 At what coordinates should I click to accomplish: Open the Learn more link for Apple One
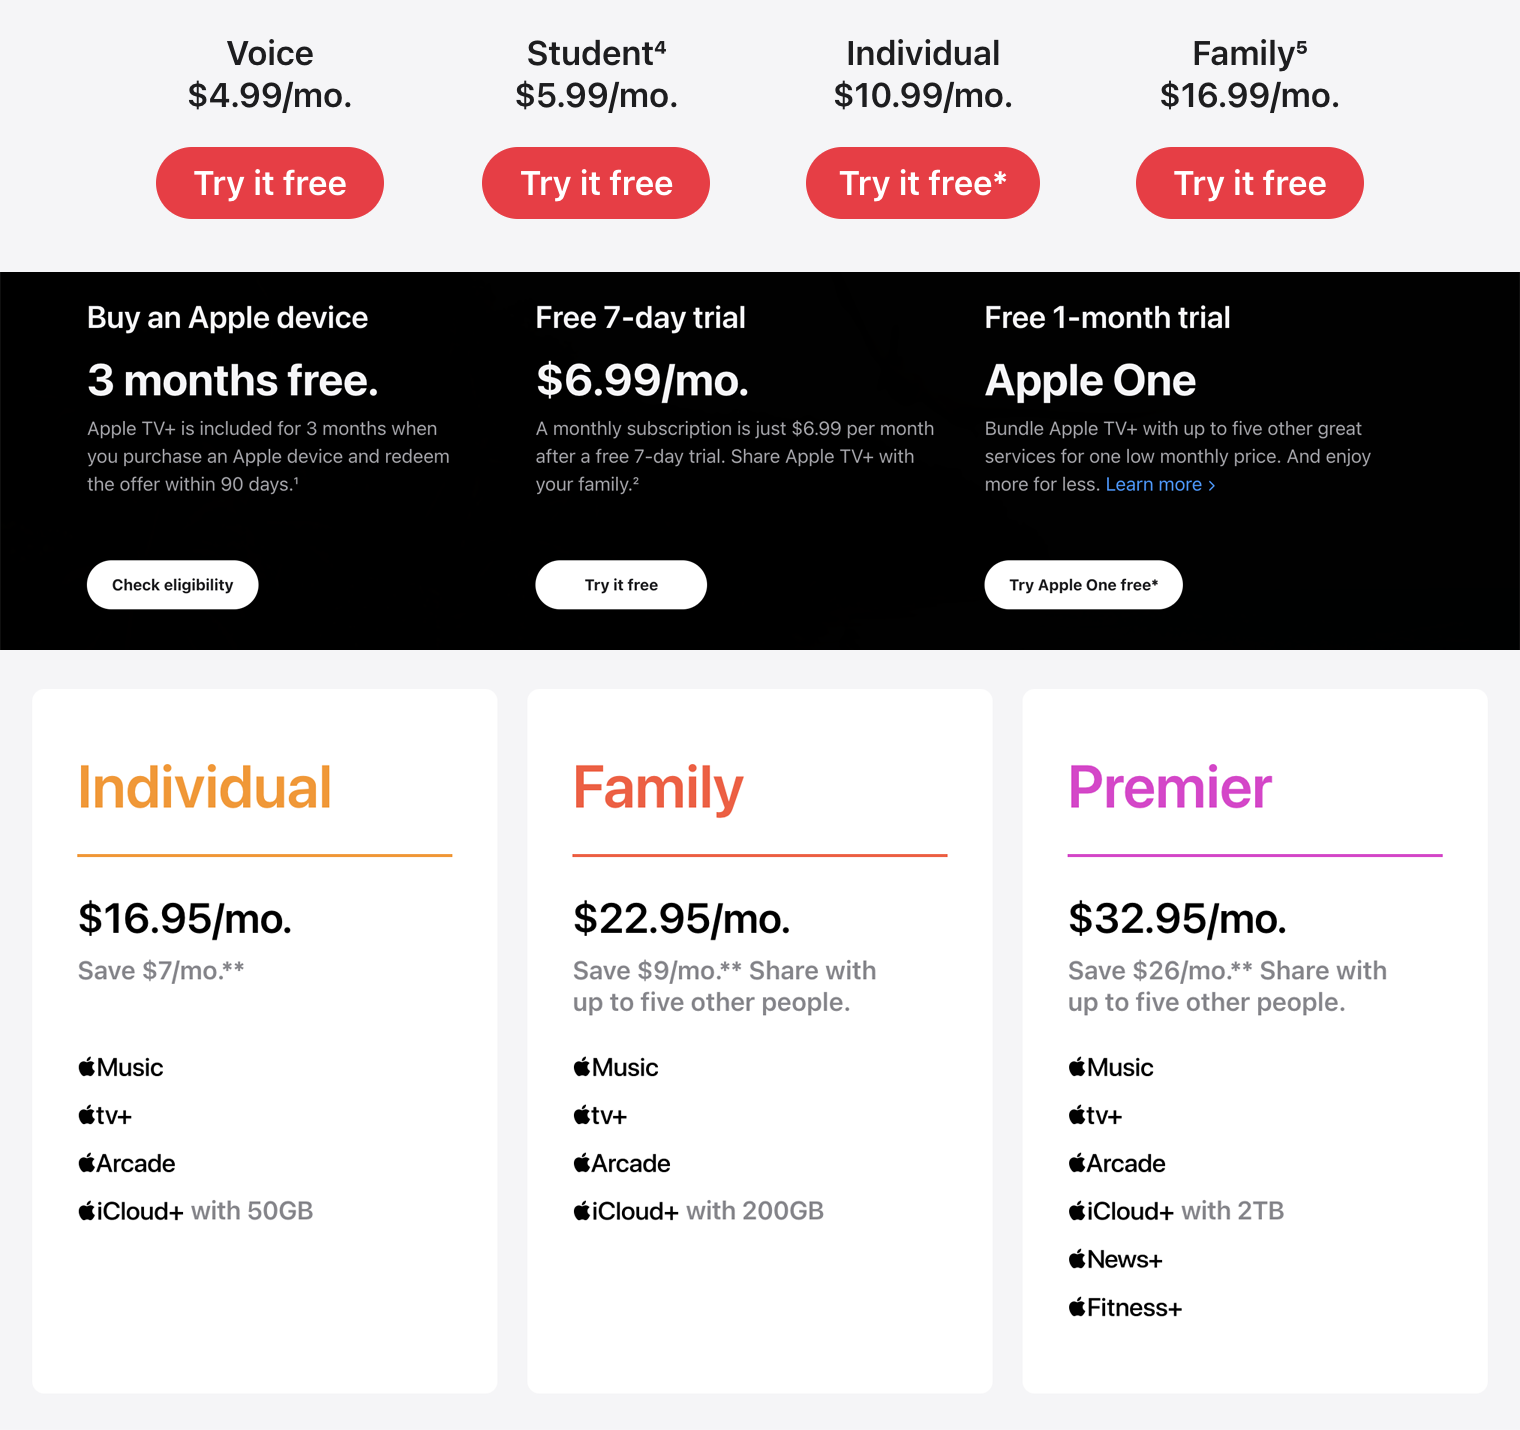point(1159,485)
